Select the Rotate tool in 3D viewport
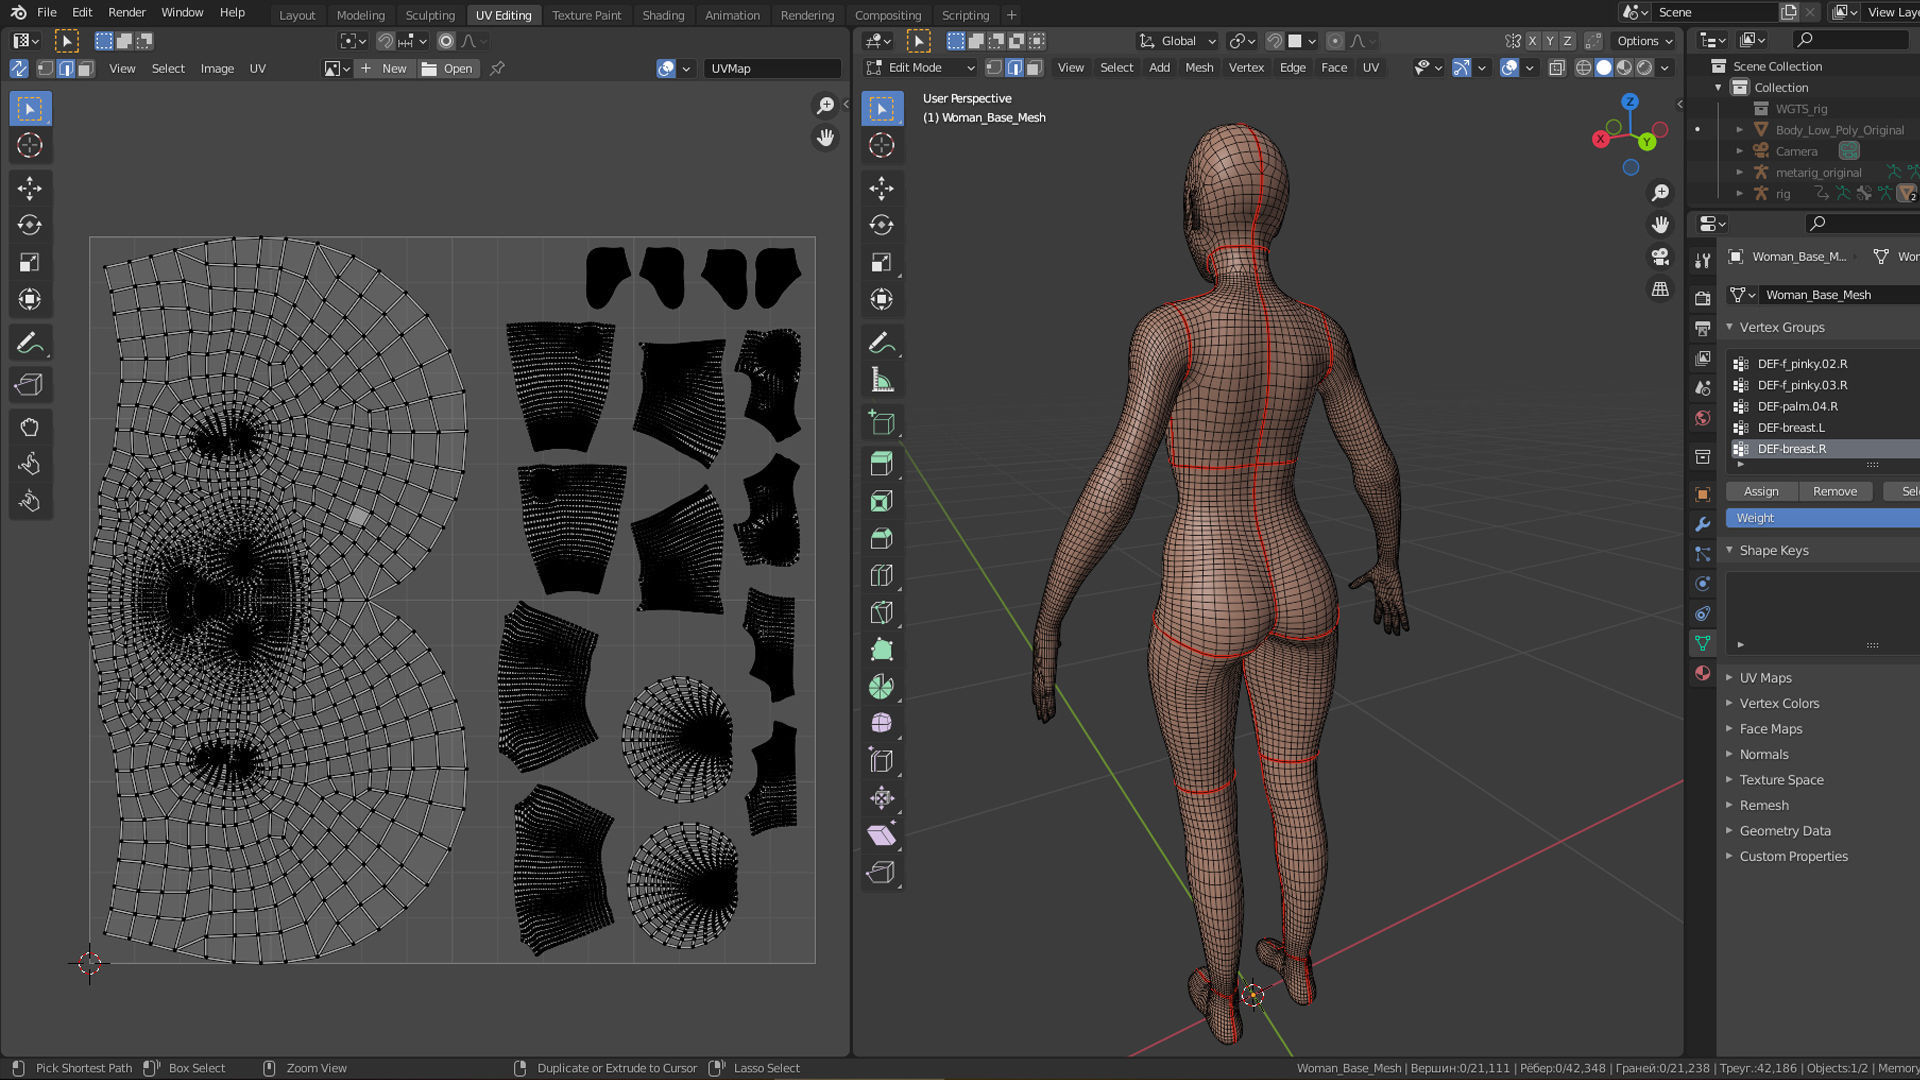Screen dimensions: 1920x1080 pyautogui.click(x=882, y=225)
